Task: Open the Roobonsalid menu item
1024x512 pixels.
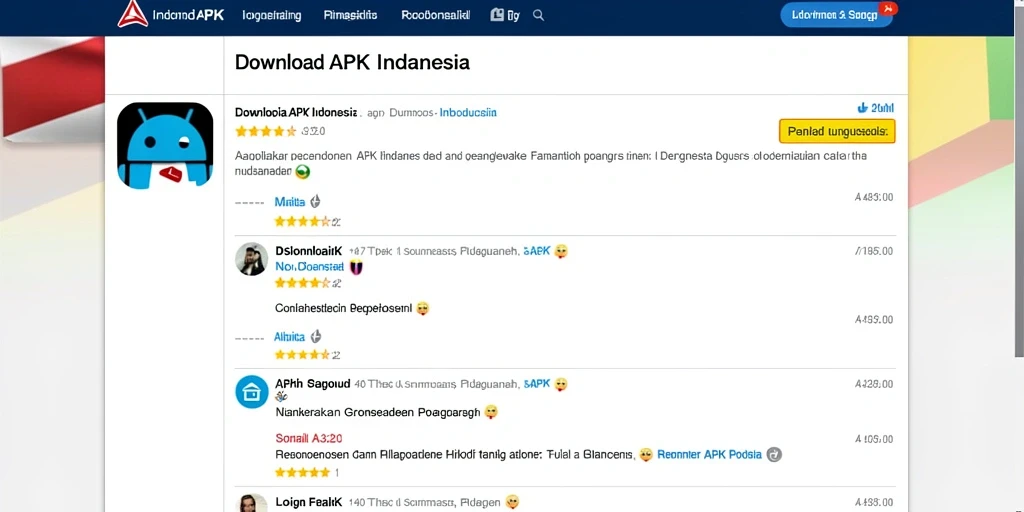Action: point(436,15)
